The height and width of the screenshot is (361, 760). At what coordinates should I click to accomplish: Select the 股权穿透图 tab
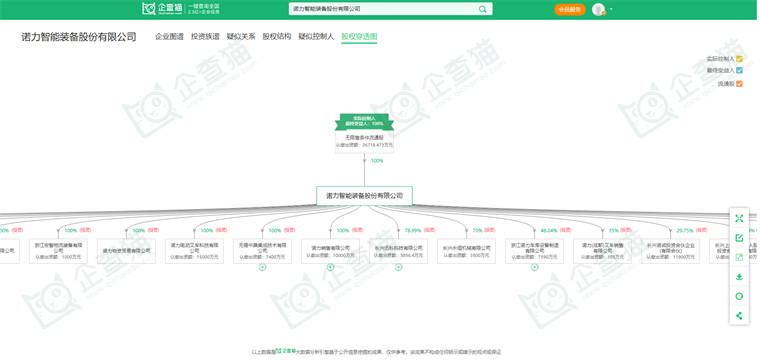coord(359,37)
